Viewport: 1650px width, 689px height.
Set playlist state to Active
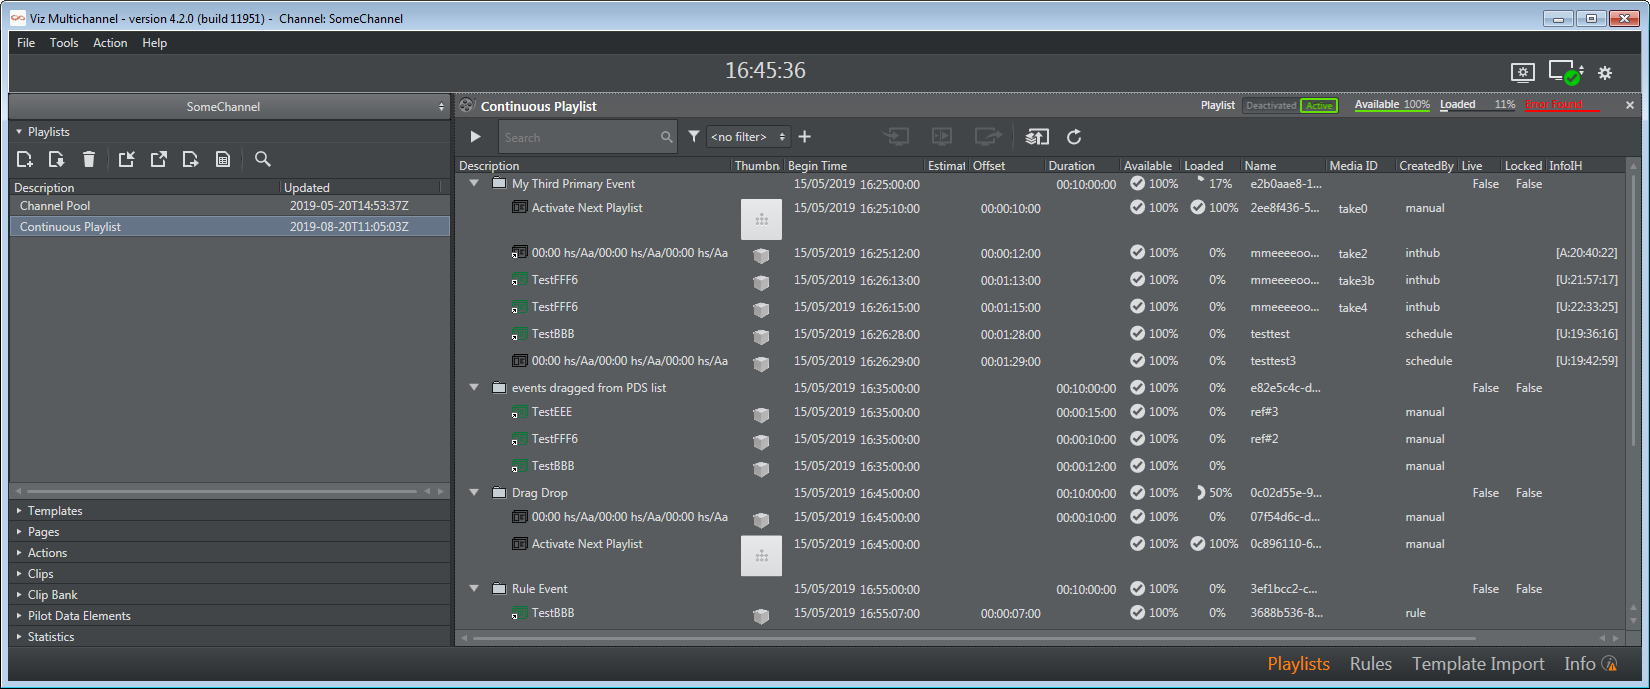(x=1319, y=106)
